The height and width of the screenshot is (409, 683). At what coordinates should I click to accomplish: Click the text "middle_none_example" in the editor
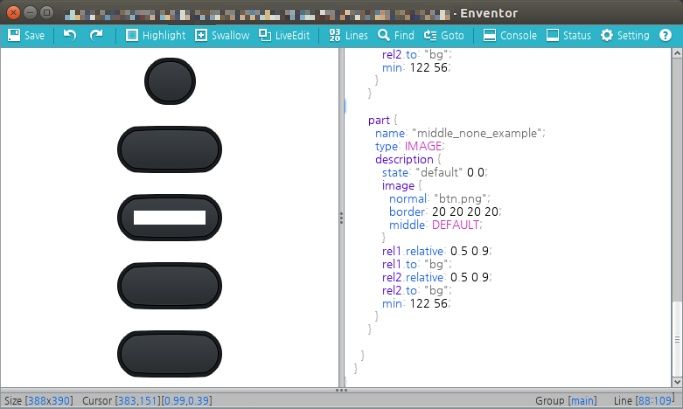click(x=477, y=133)
